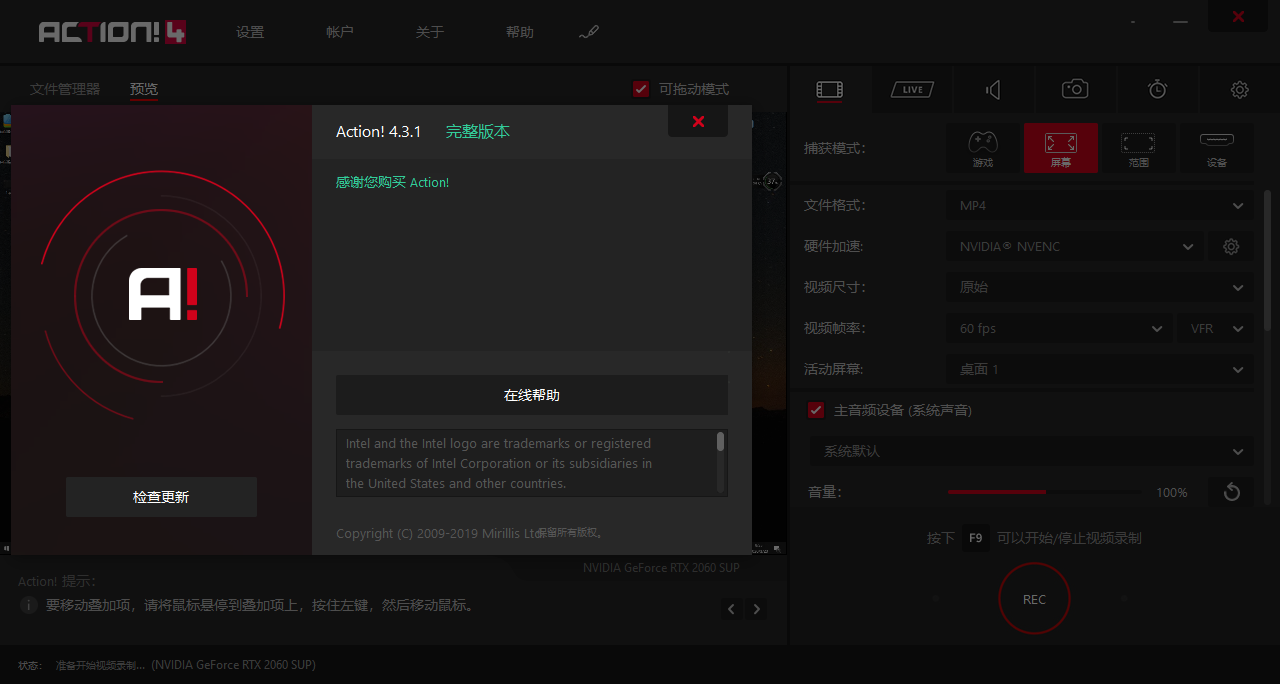Viewport: 1280px width, 684px height.
Task: Open the 帮助 menu
Action: [520, 31]
